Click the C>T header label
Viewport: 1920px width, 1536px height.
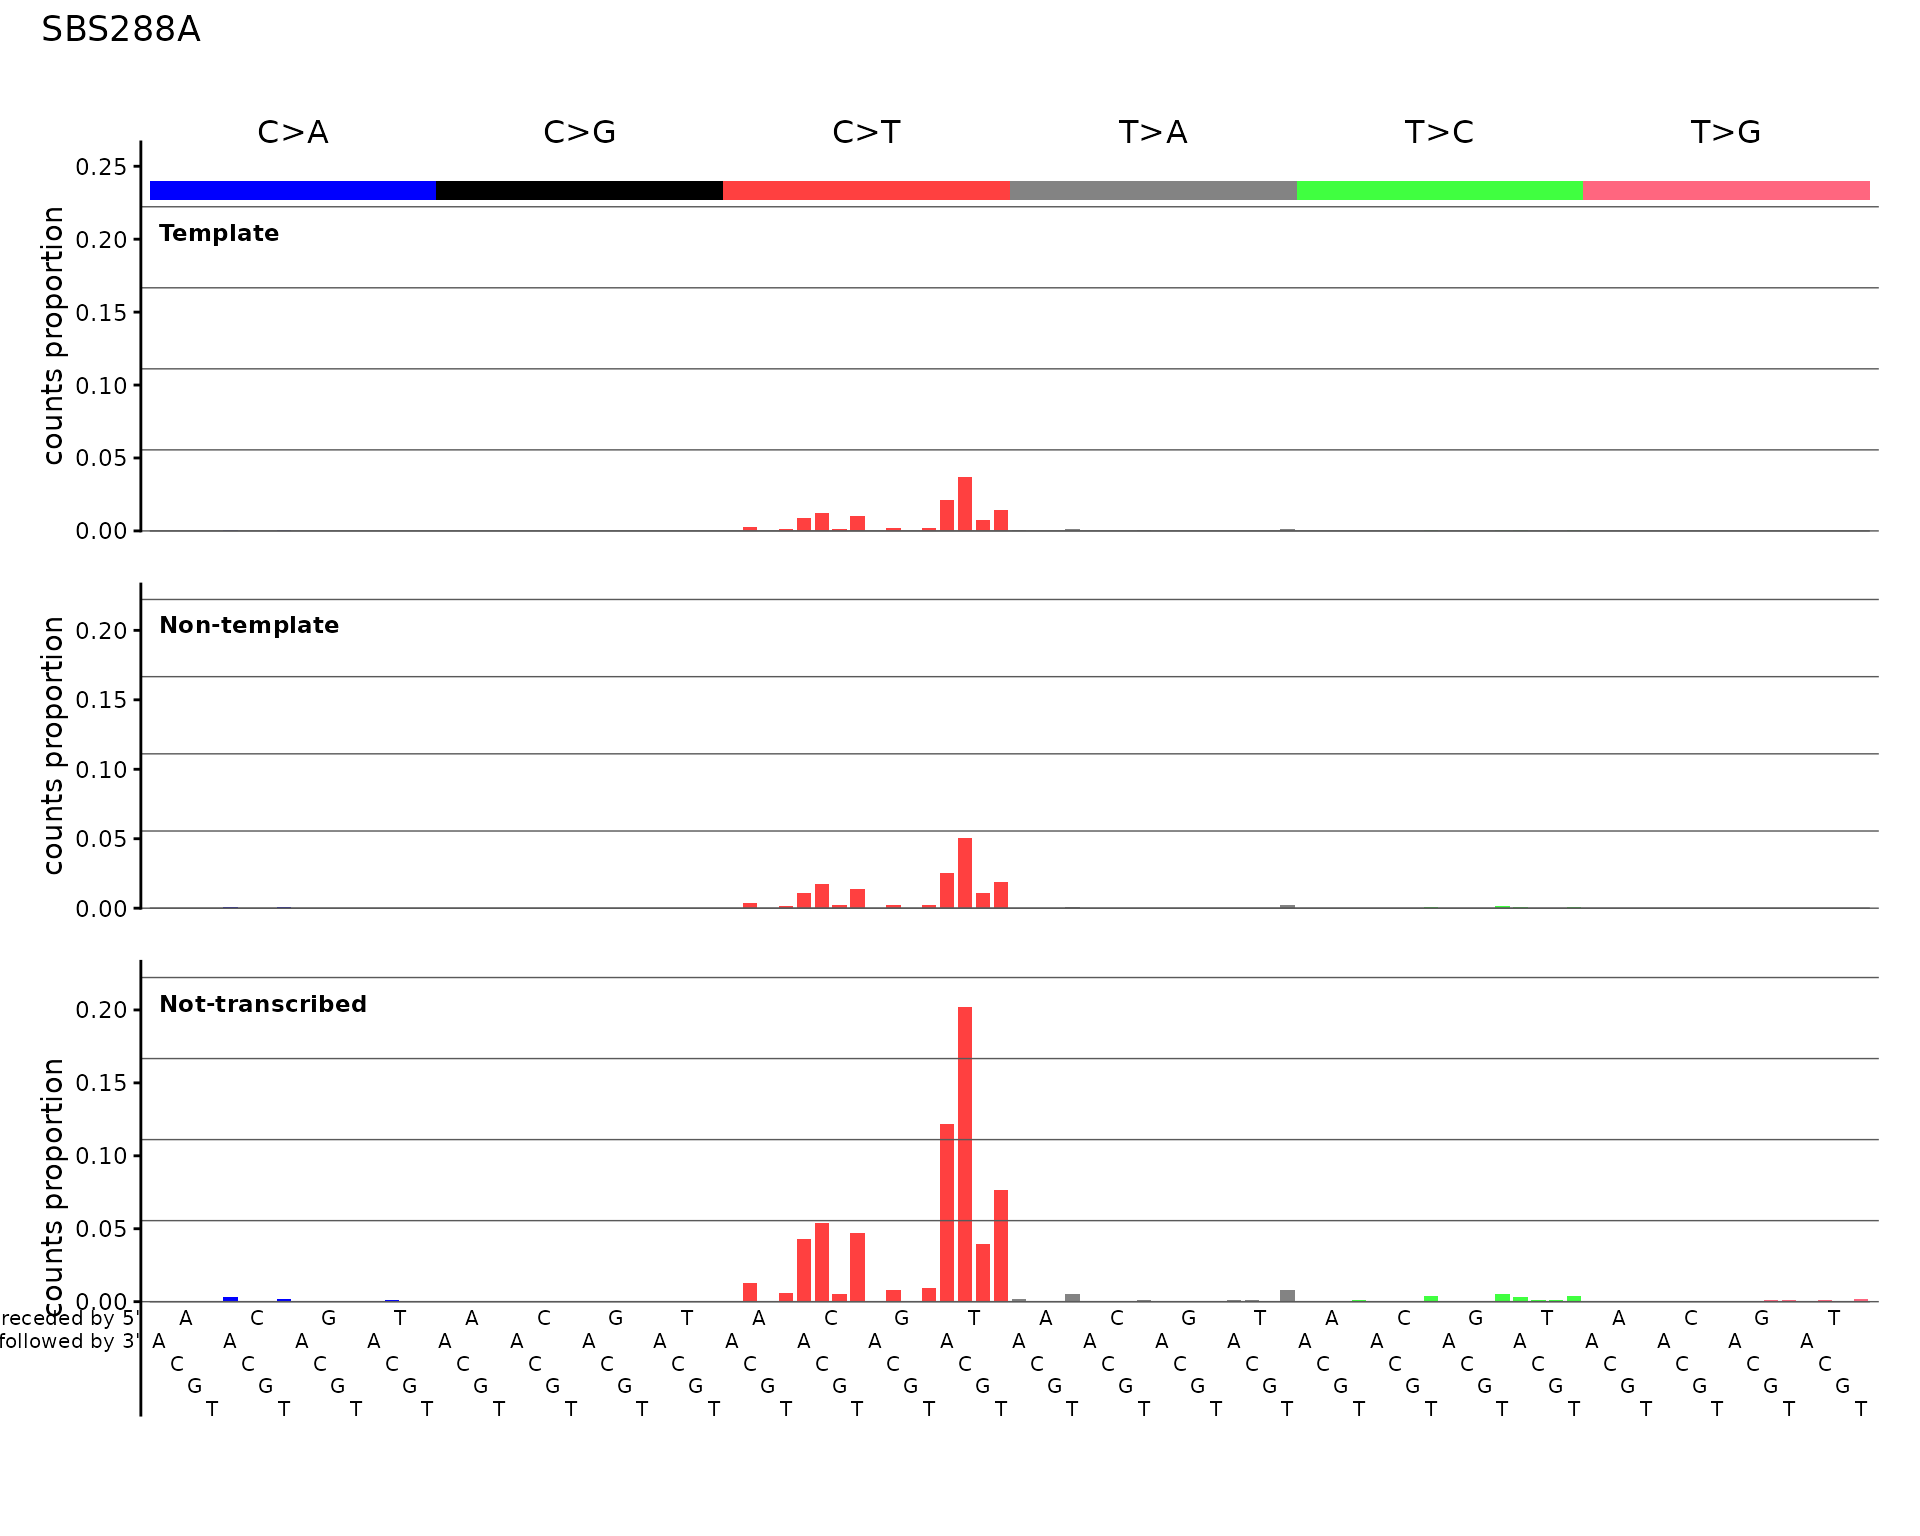(866, 132)
